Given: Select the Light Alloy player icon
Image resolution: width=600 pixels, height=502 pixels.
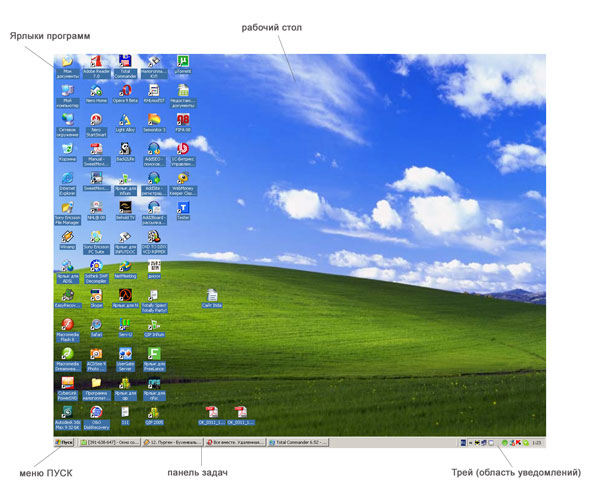Looking at the screenshot, I should coord(125,123).
